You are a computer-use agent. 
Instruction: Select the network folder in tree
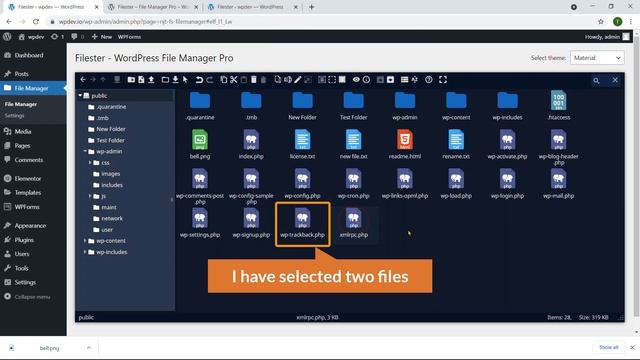click(111, 218)
